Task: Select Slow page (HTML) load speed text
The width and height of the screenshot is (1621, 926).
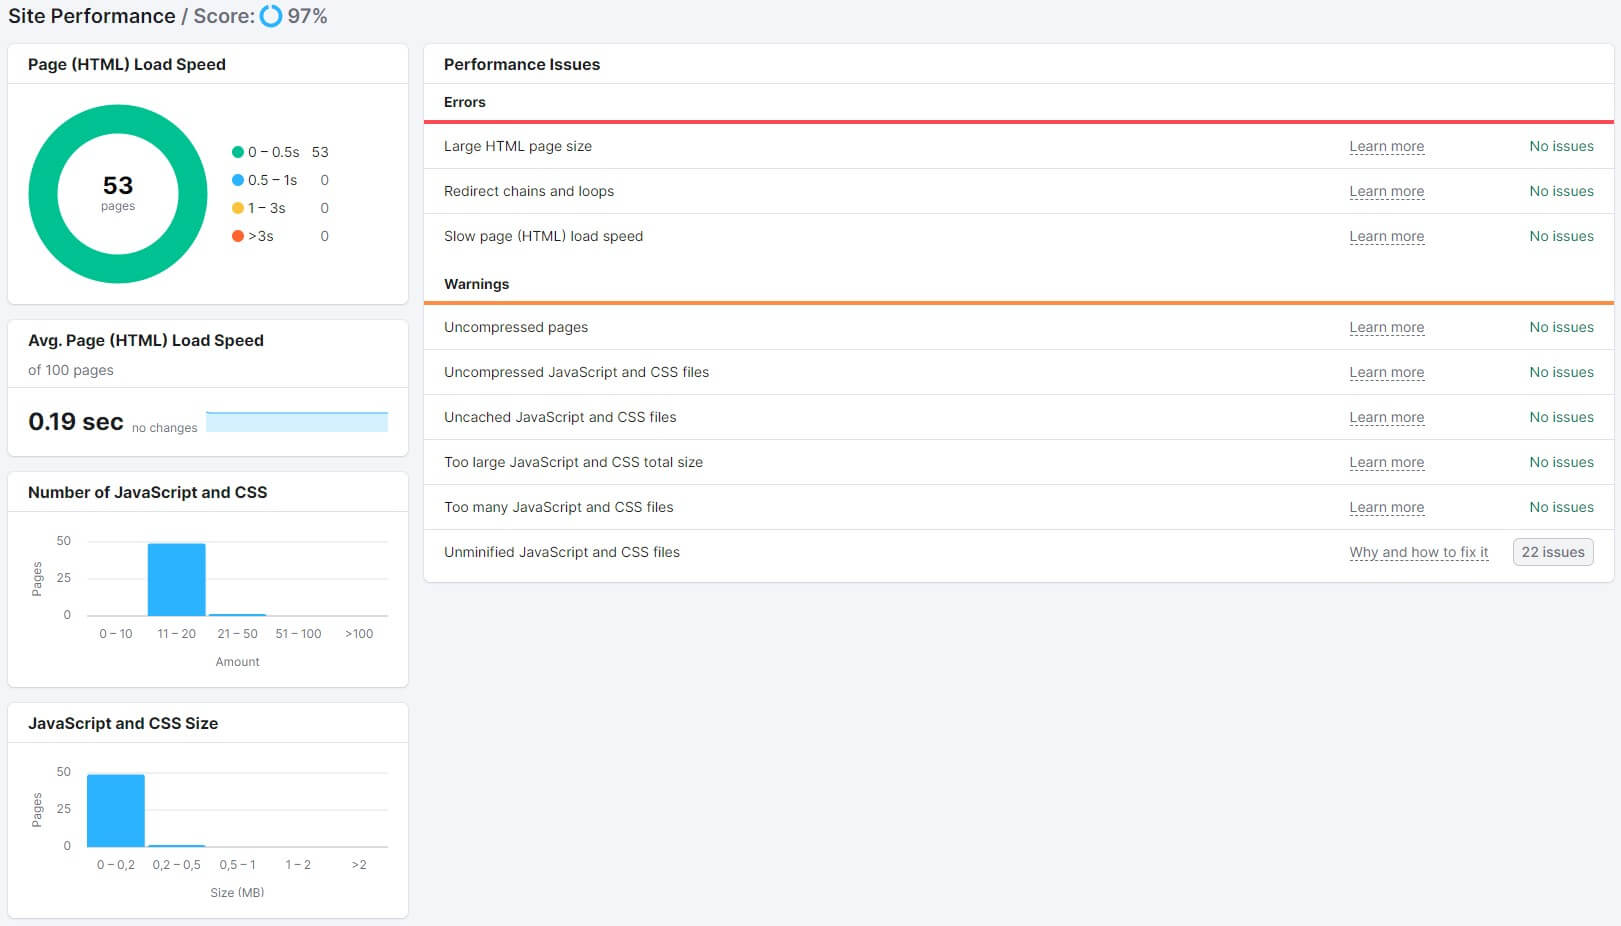Action: pos(543,236)
